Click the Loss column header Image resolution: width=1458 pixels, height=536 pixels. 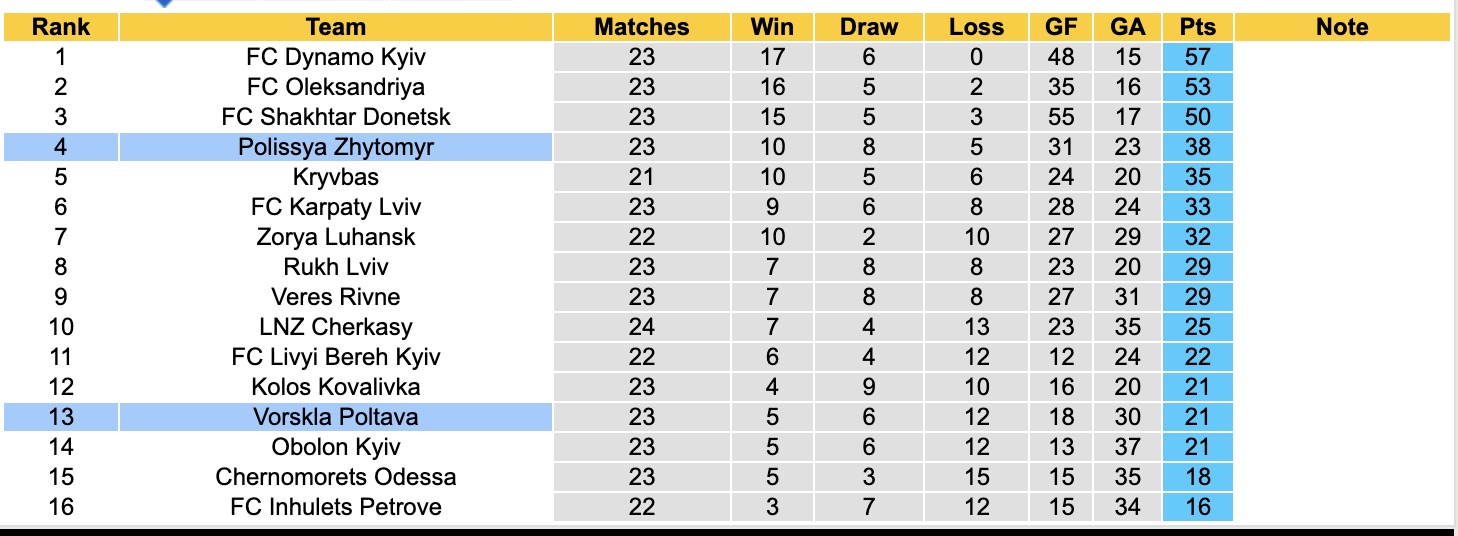pyautogui.click(x=976, y=27)
